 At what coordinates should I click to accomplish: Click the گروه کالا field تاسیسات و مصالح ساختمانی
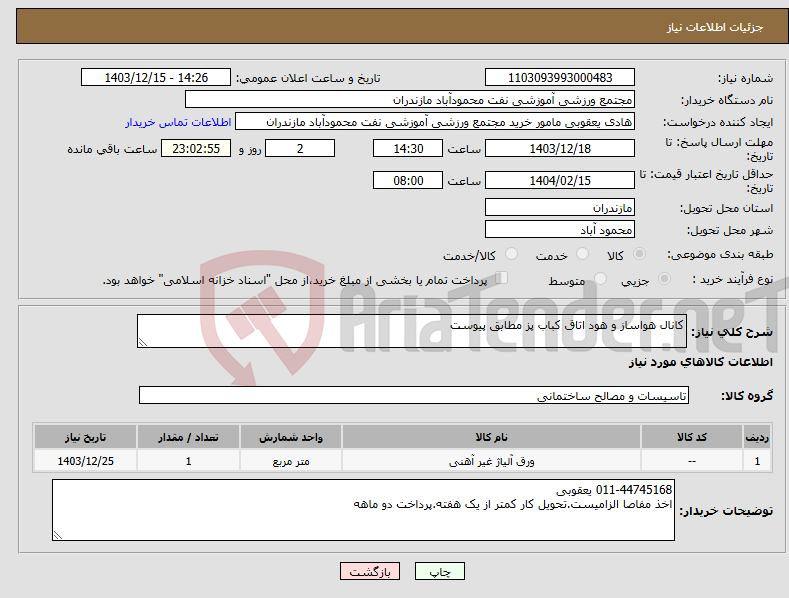(x=414, y=396)
